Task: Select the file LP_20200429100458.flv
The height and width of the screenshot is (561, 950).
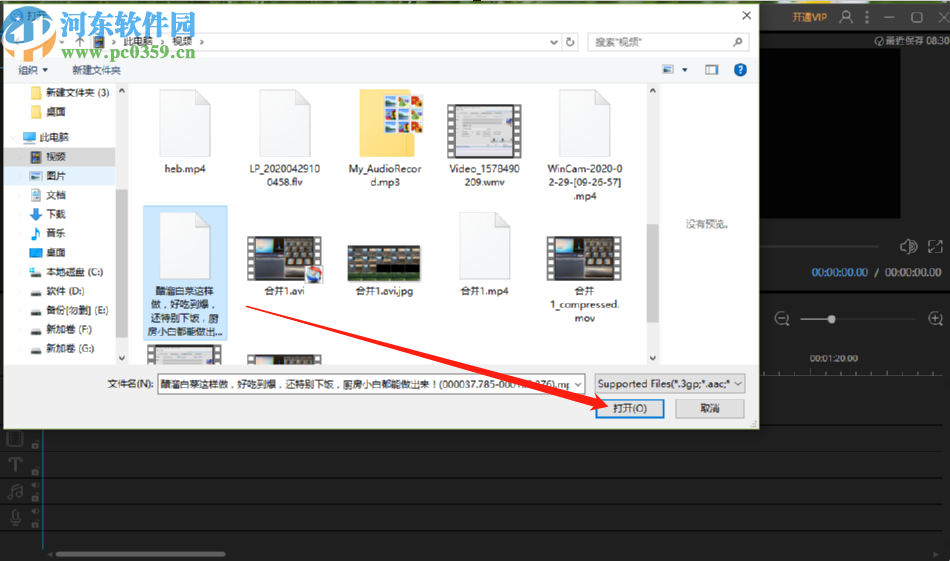Action: pyautogui.click(x=285, y=138)
